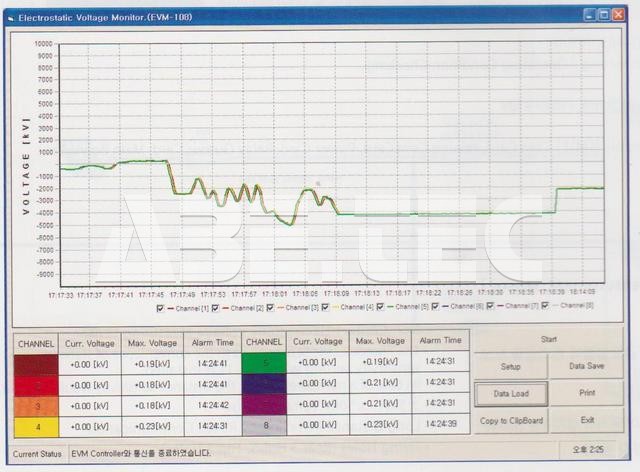Screen dimensions: 640x472
Task: Click the orange channel 3 color cell
Action: pos(36,406)
